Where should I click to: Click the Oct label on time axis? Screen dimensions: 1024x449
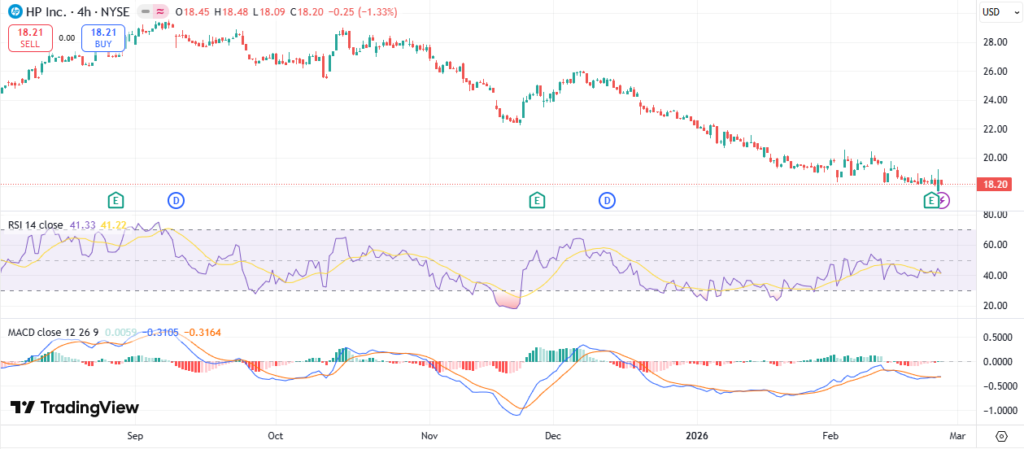[276, 435]
